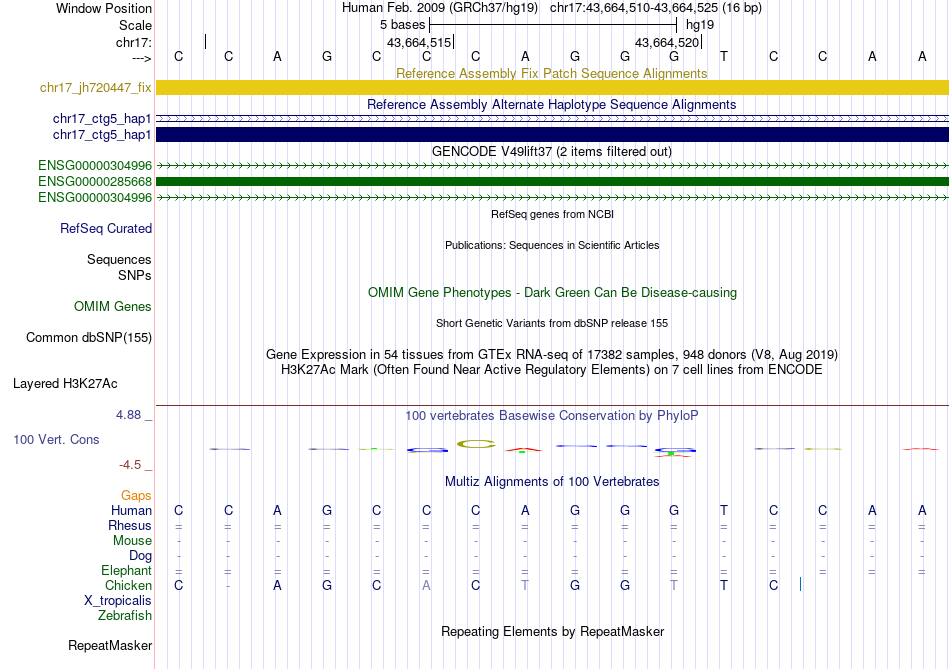Open the Reference Assembly Alternate Haplotype Sequence Alignments title
Image resolution: width=950 pixels, height=669 pixels.
pyautogui.click(x=551, y=104)
